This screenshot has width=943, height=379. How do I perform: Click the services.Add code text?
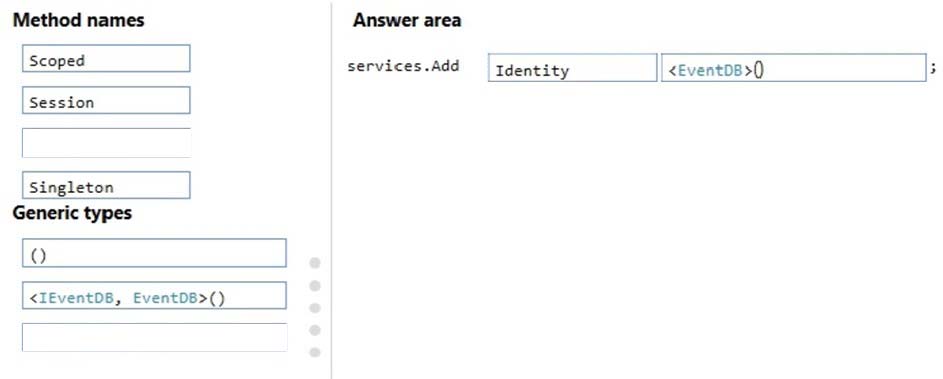403,66
